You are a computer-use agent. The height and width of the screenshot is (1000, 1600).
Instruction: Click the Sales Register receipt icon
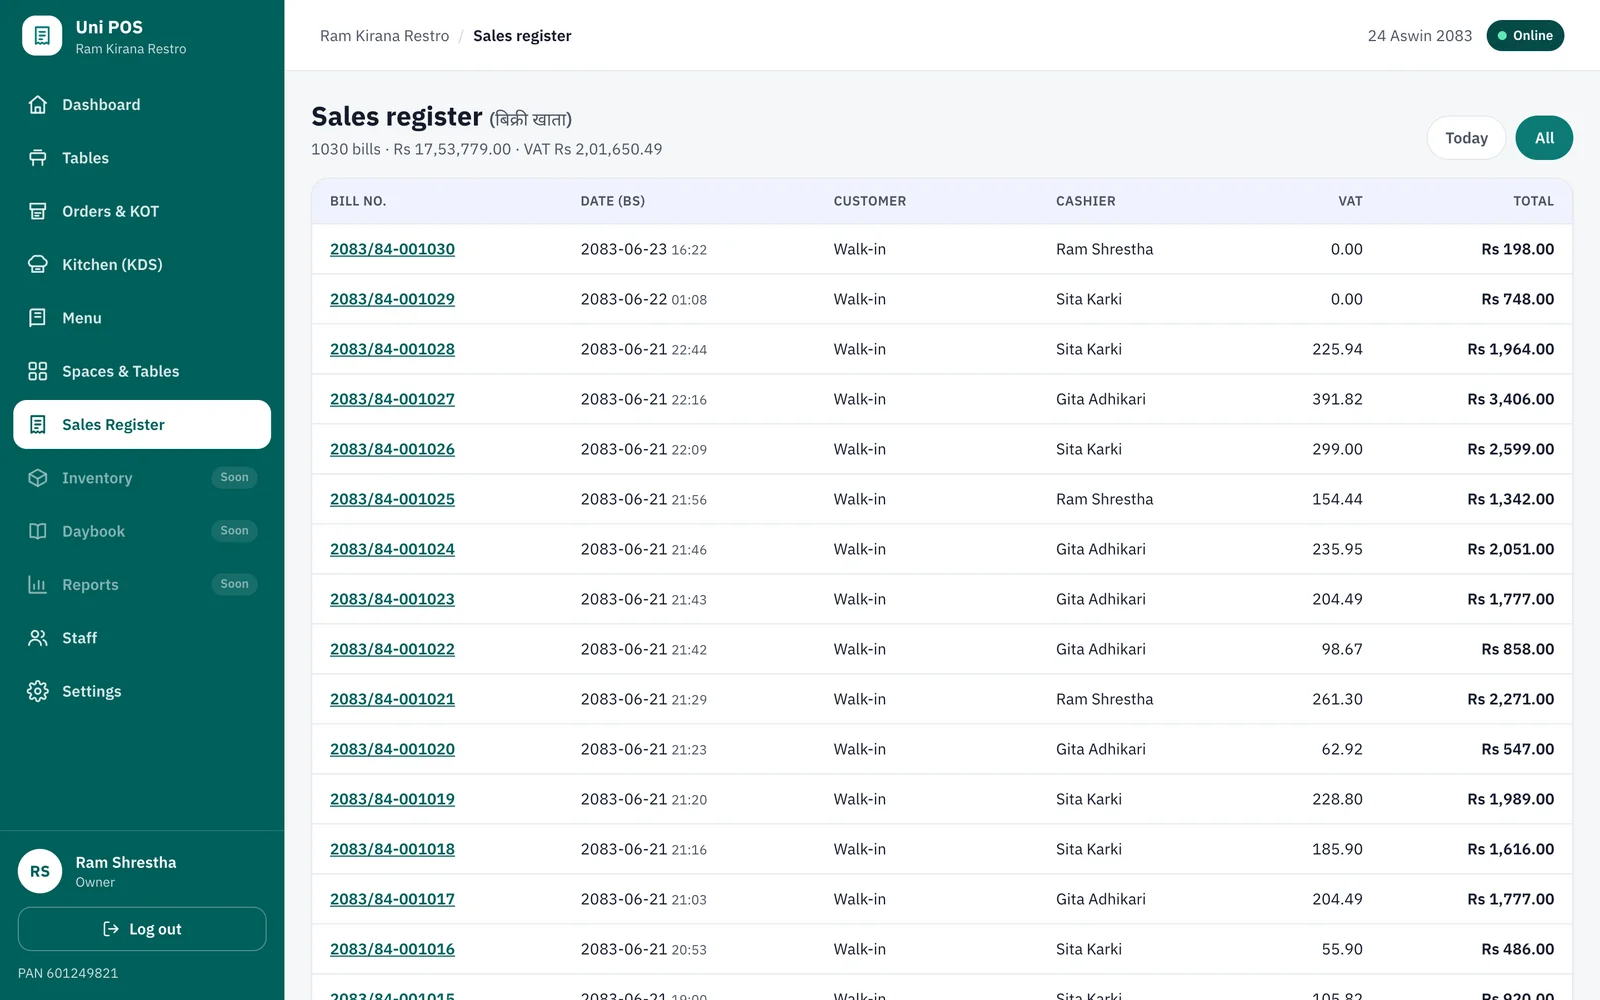[x=38, y=425]
